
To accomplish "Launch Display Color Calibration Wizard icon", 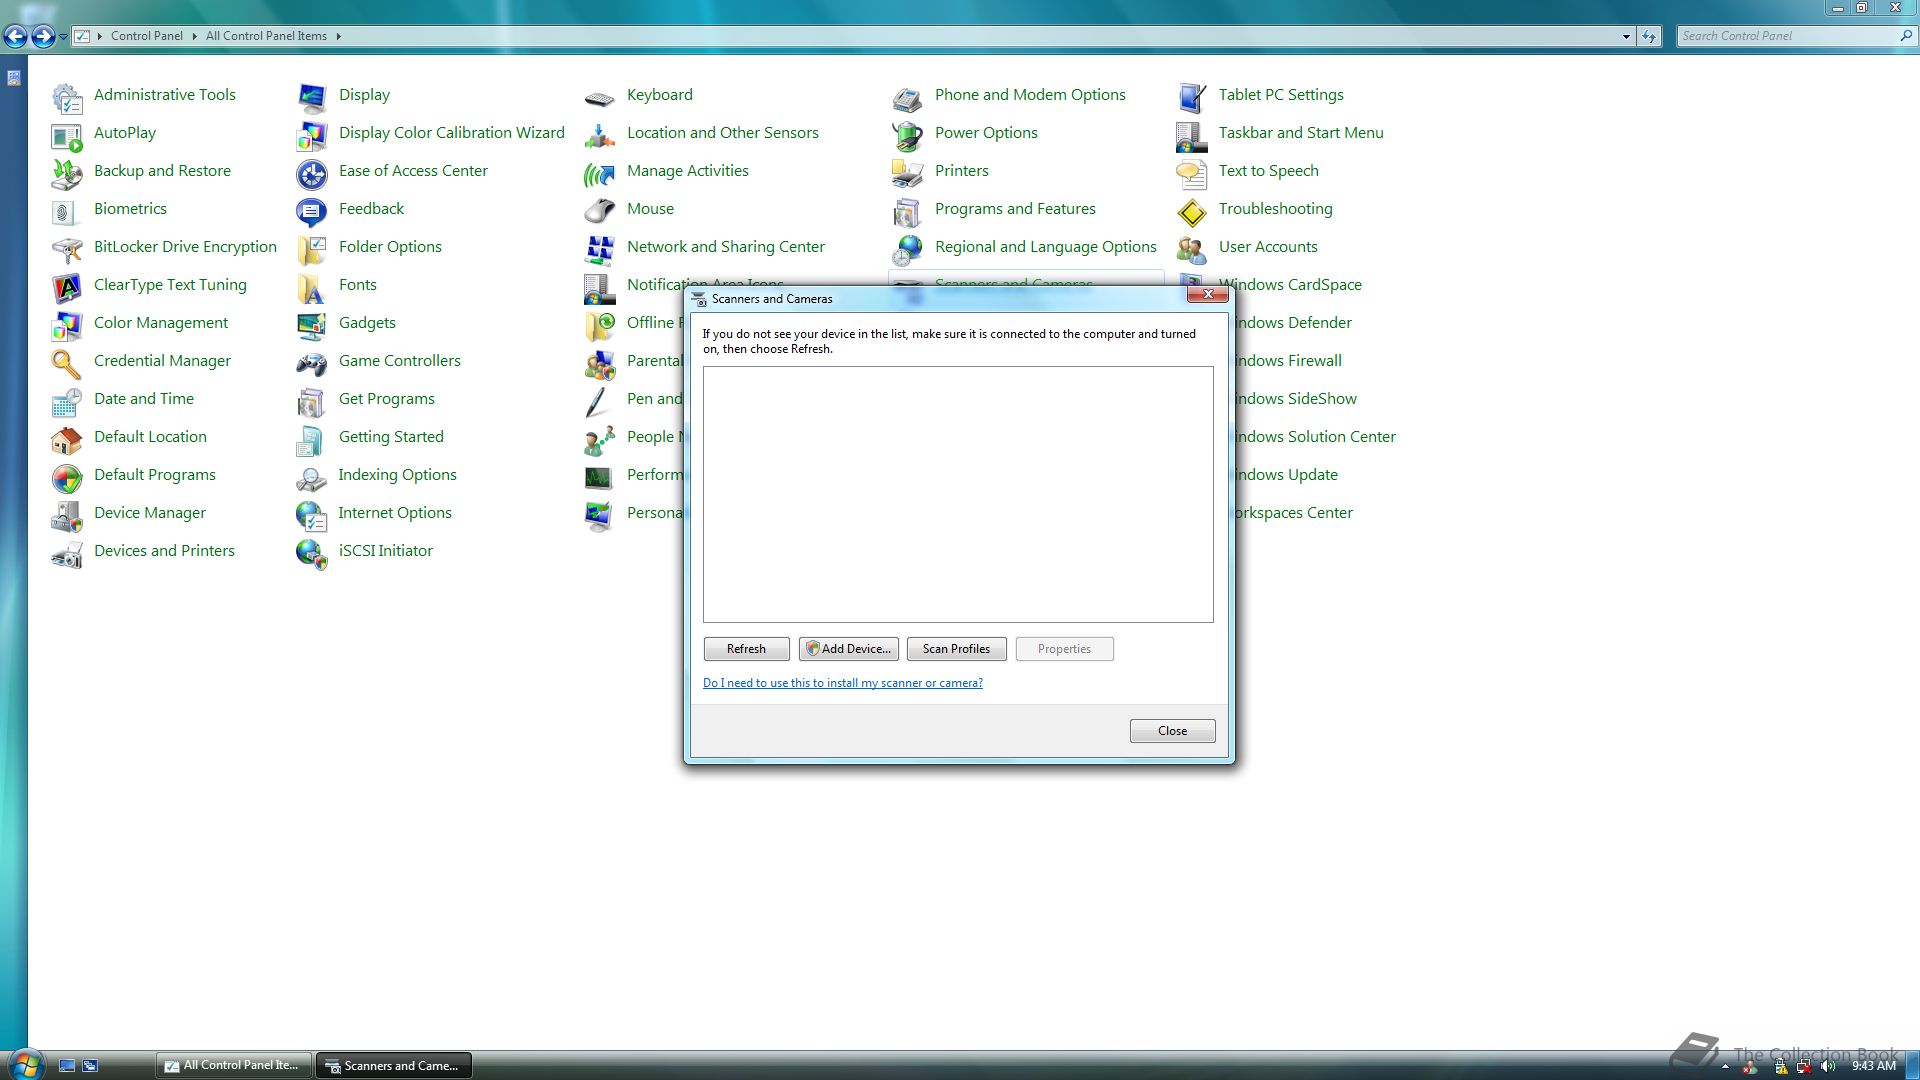I will (312, 135).
